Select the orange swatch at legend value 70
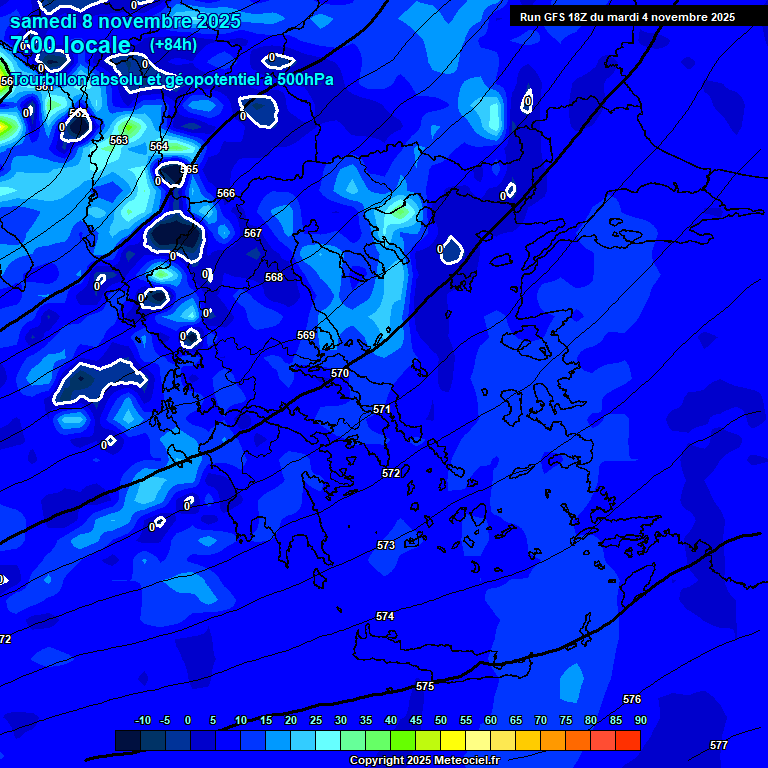This screenshot has height=768, width=768. coord(528,741)
